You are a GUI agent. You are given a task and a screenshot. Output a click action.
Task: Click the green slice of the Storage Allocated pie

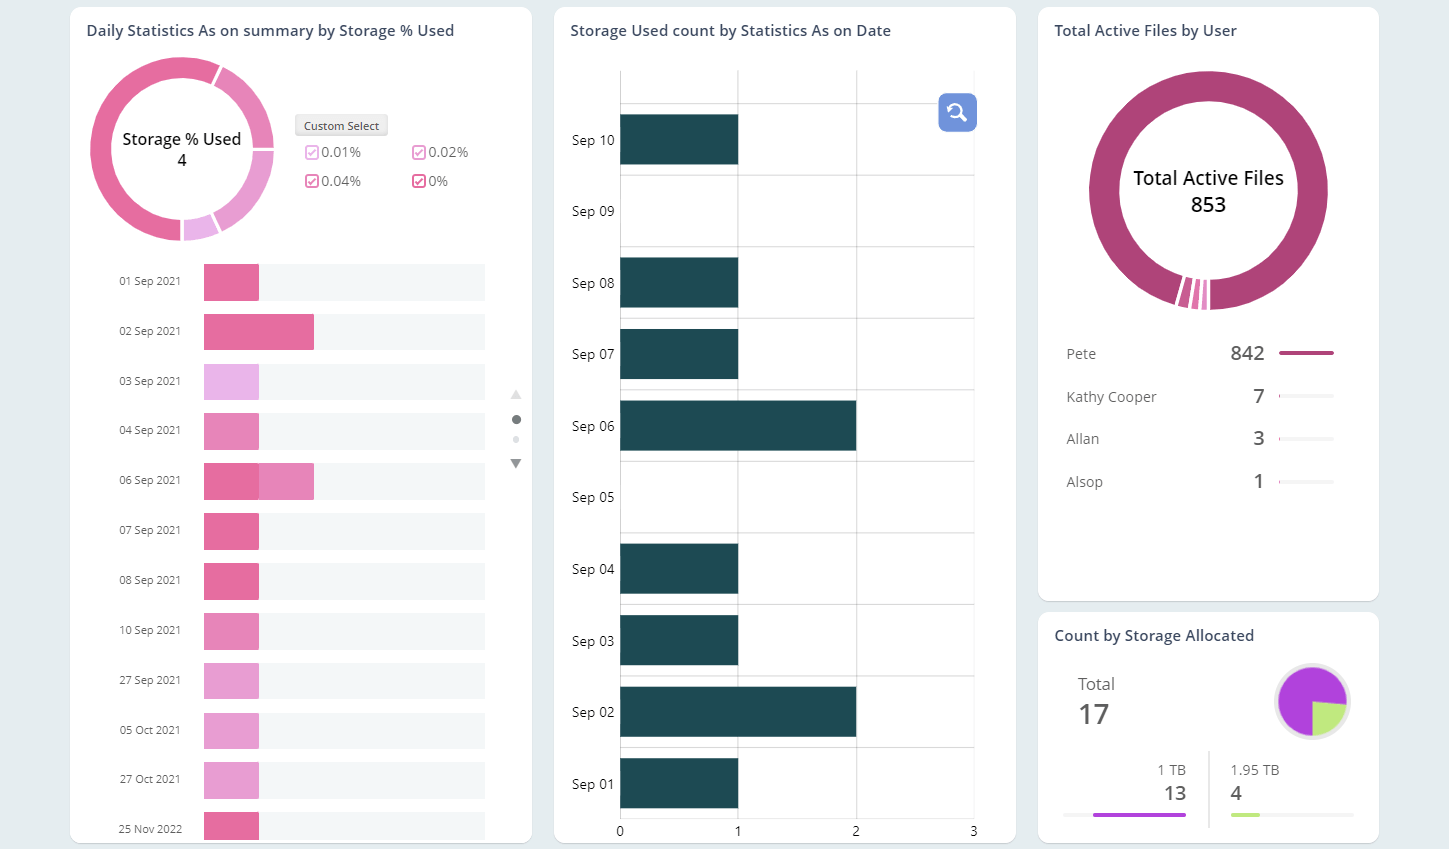click(x=1329, y=715)
